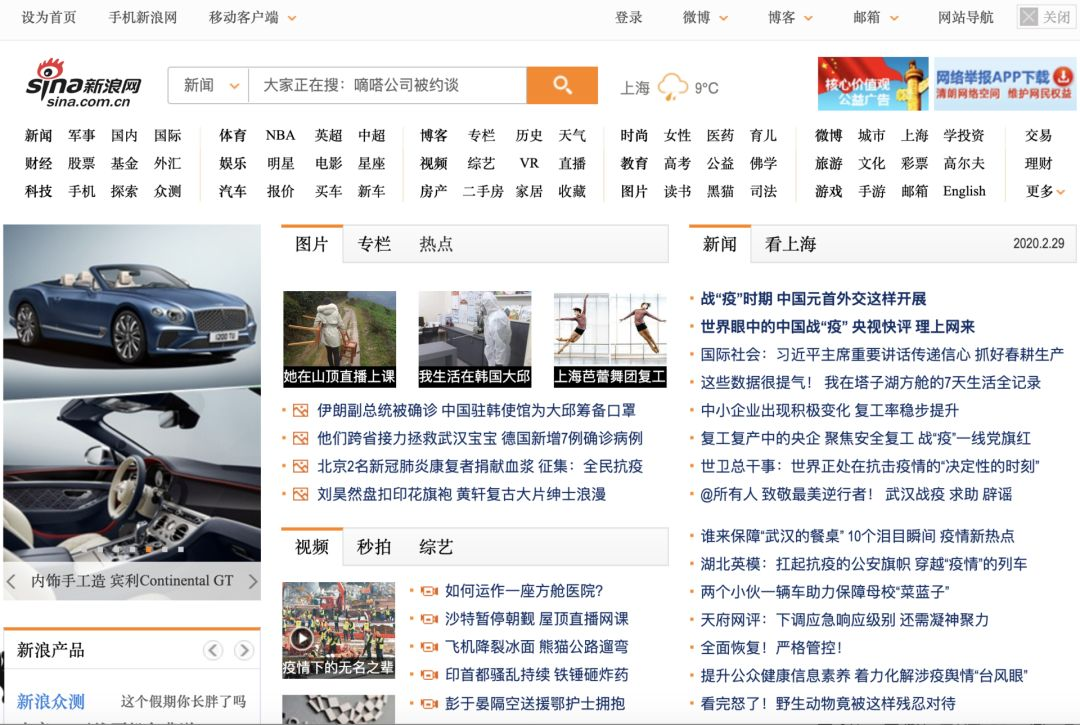This screenshot has width=1080, height=725.
Task: Select the 视频 tab in video section
Action: point(311,547)
